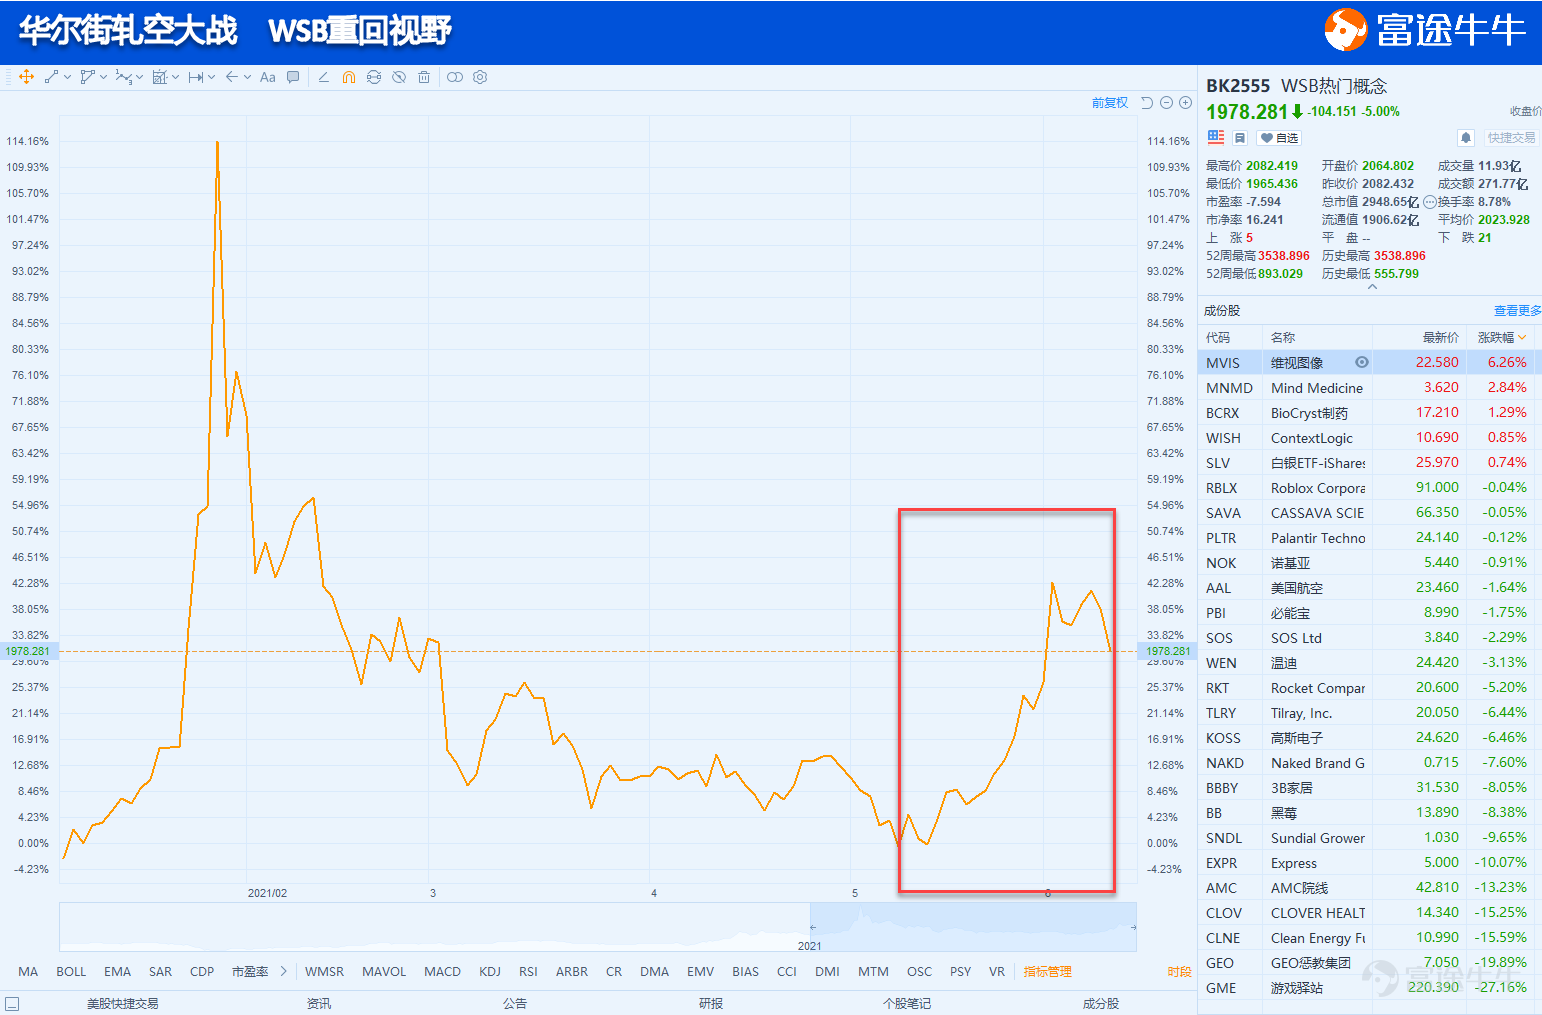Image resolution: width=1542 pixels, height=1015 pixels.
Task: Open chart settings gear icon
Action: [480, 77]
